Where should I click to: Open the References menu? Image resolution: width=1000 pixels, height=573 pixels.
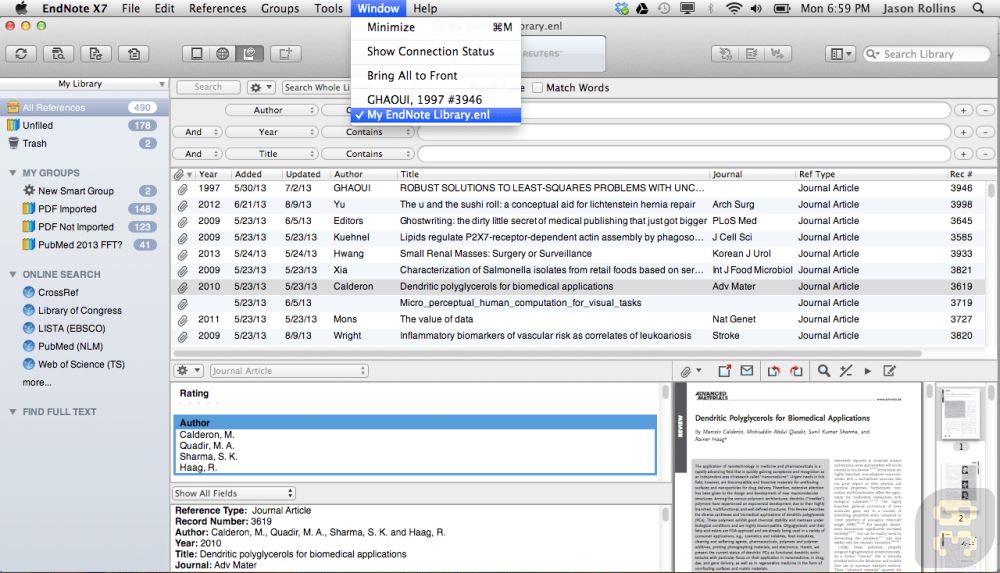point(217,8)
